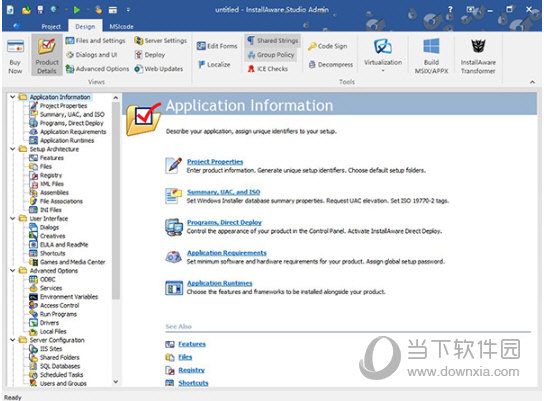Run ICE Checks tool

267,69
